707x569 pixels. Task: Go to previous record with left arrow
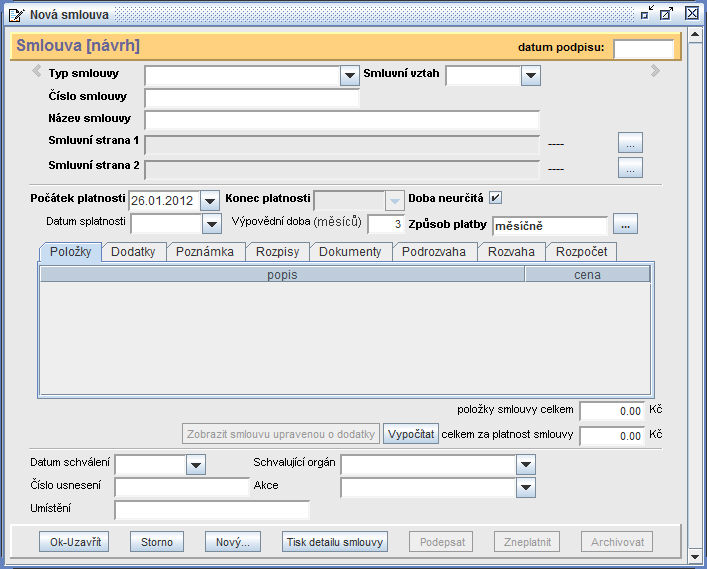click(36, 71)
